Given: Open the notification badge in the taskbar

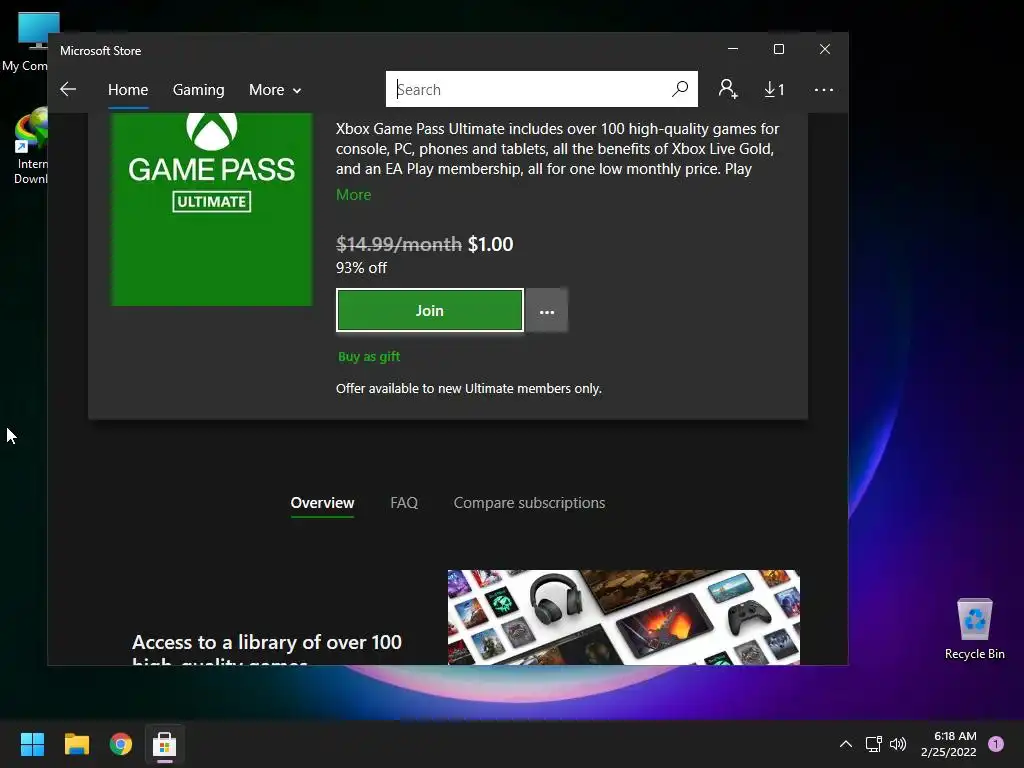Looking at the screenshot, I should click(x=996, y=743).
